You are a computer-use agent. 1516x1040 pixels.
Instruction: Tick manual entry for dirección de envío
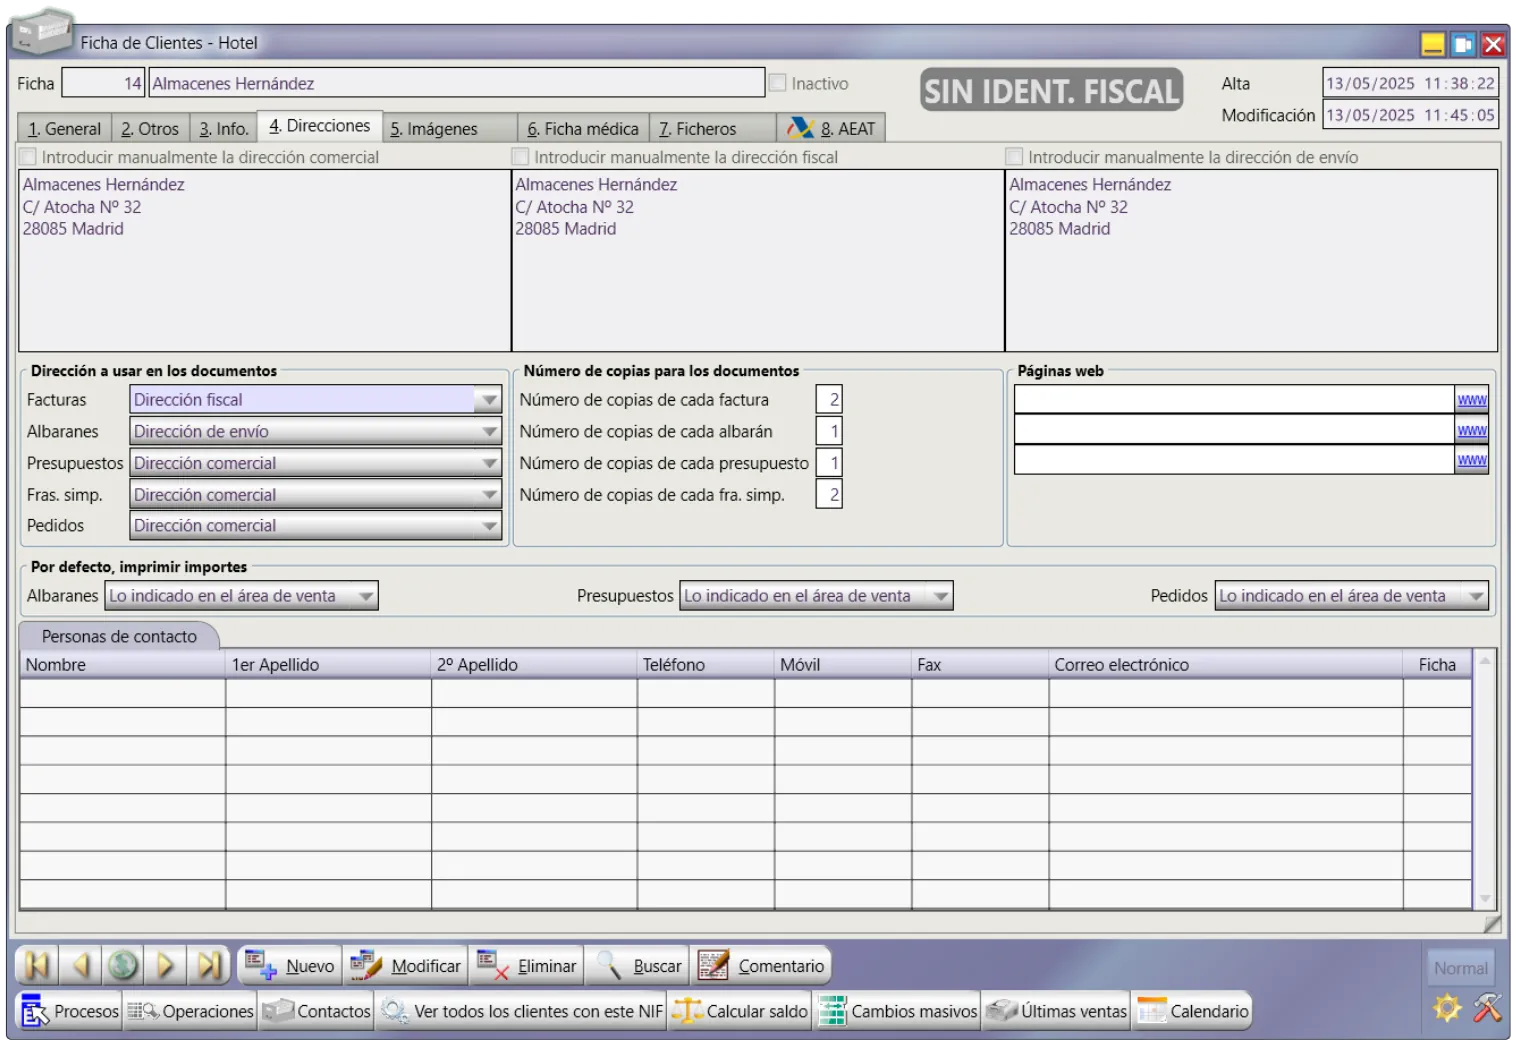pos(1014,157)
